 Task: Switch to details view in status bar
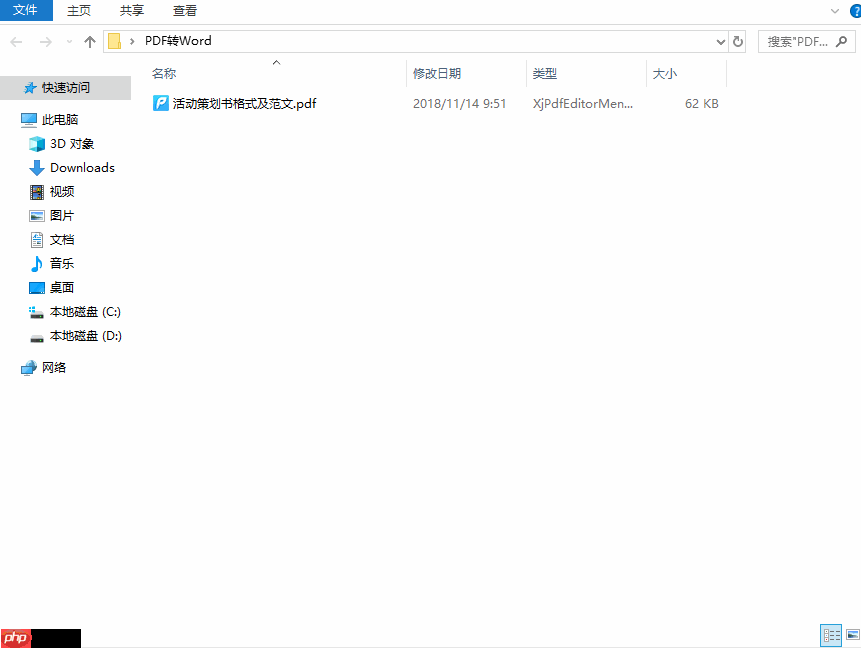coord(831,635)
